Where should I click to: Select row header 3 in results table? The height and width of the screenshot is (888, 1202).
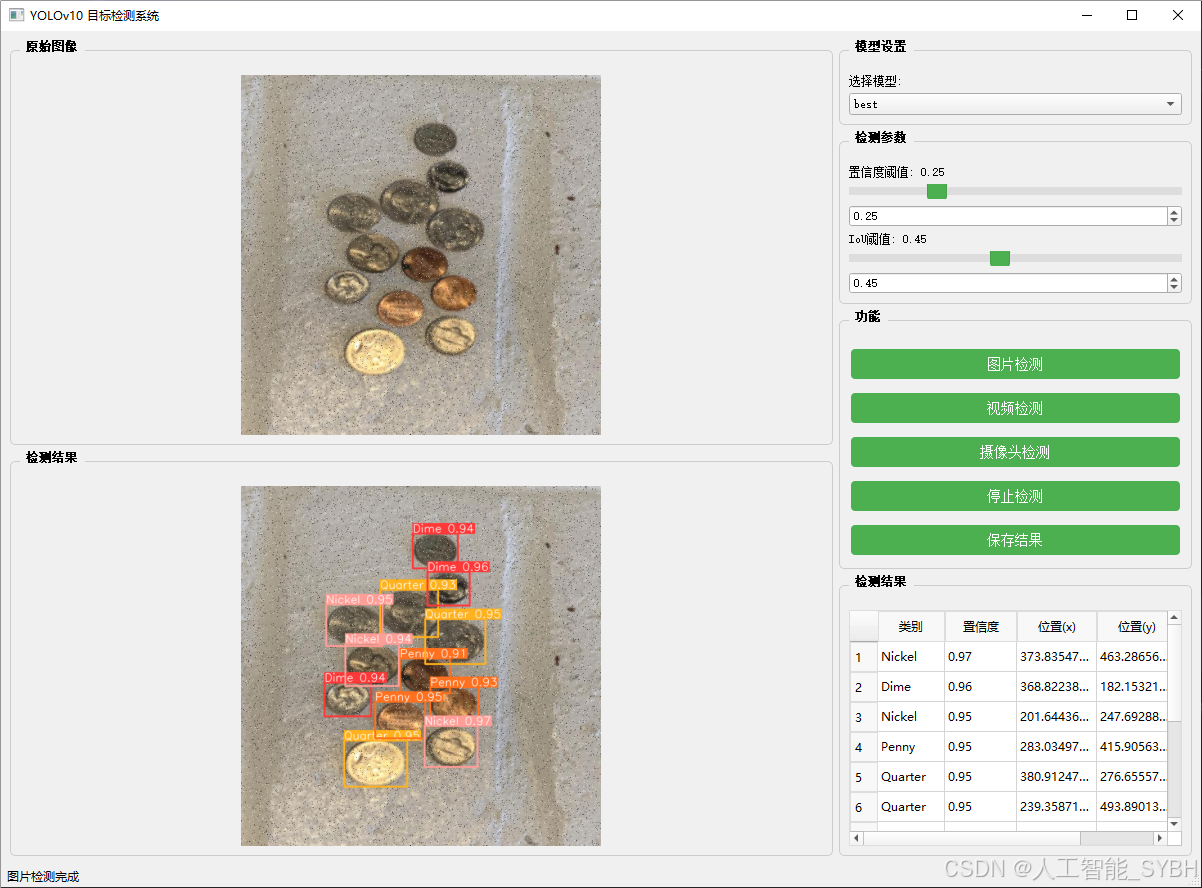(864, 717)
